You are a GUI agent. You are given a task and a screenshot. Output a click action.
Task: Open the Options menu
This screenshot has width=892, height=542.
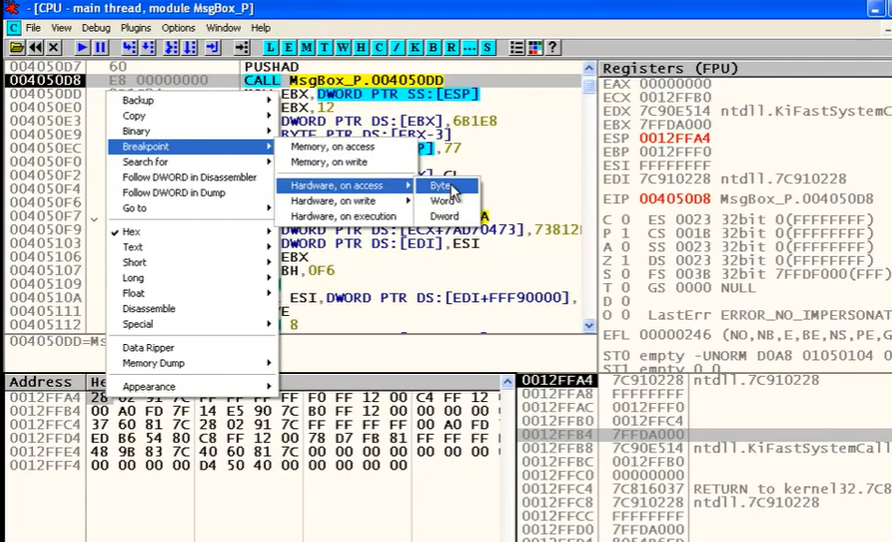[x=178, y=28]
